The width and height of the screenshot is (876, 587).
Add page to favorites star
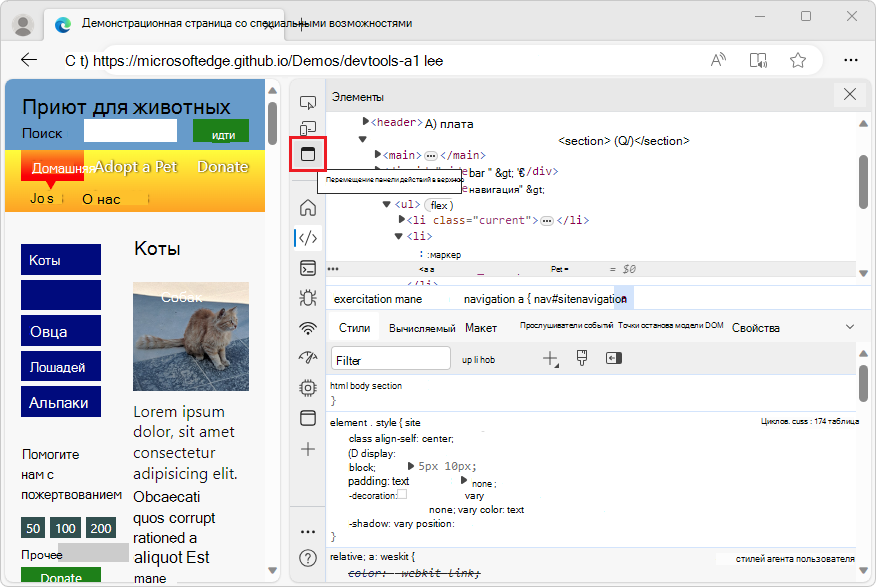pos(798,60)
